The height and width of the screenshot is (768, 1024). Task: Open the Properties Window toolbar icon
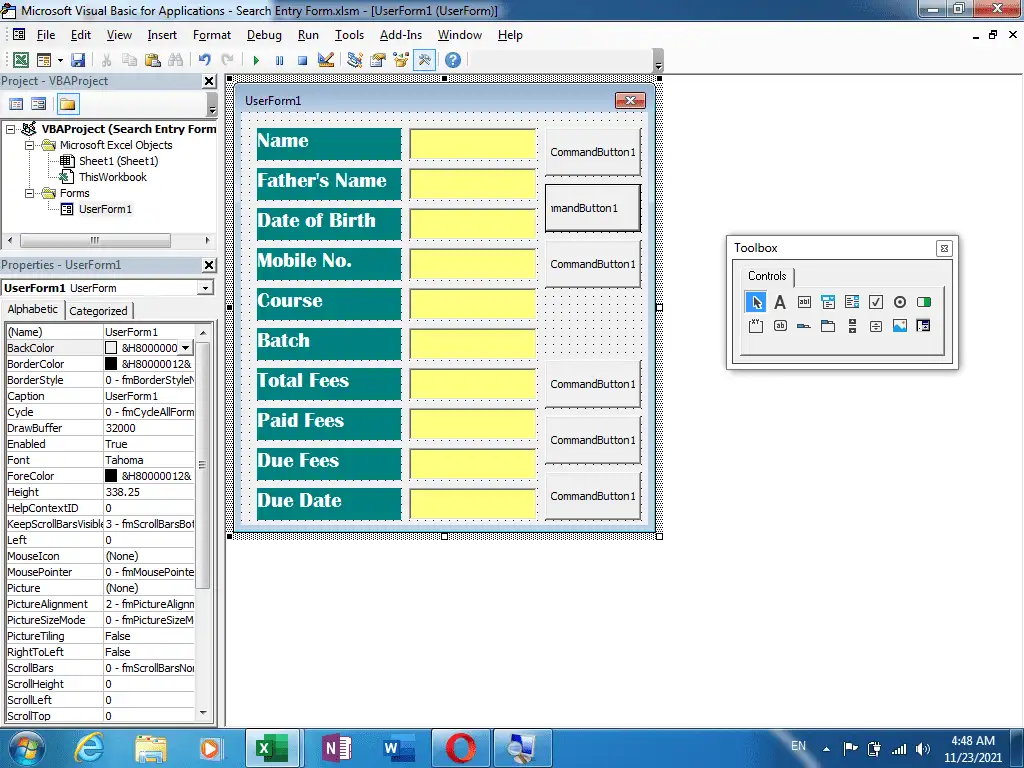[377, 60]
